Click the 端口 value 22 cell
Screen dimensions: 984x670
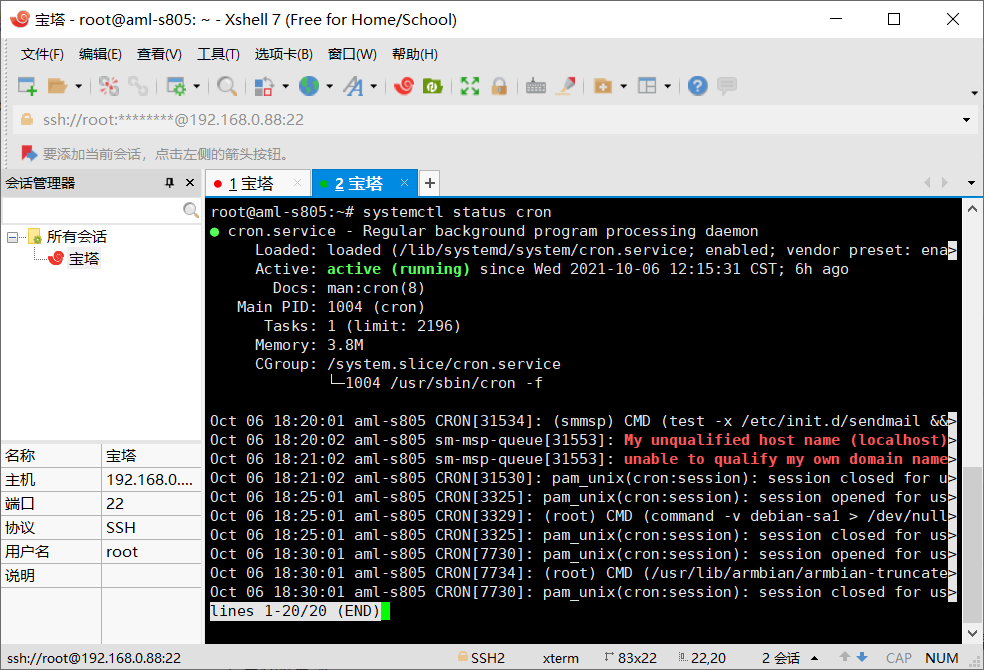pyautogui.click(x=151, y=504)
